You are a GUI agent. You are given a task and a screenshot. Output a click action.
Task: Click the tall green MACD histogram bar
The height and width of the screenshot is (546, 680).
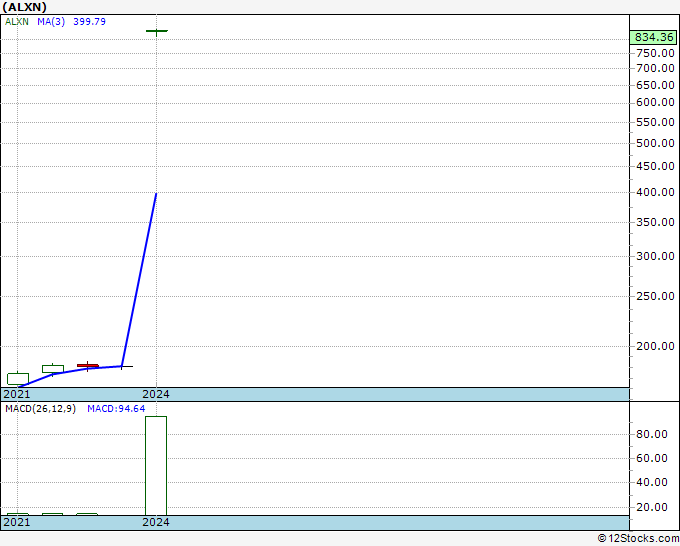[x=156, y=466]
